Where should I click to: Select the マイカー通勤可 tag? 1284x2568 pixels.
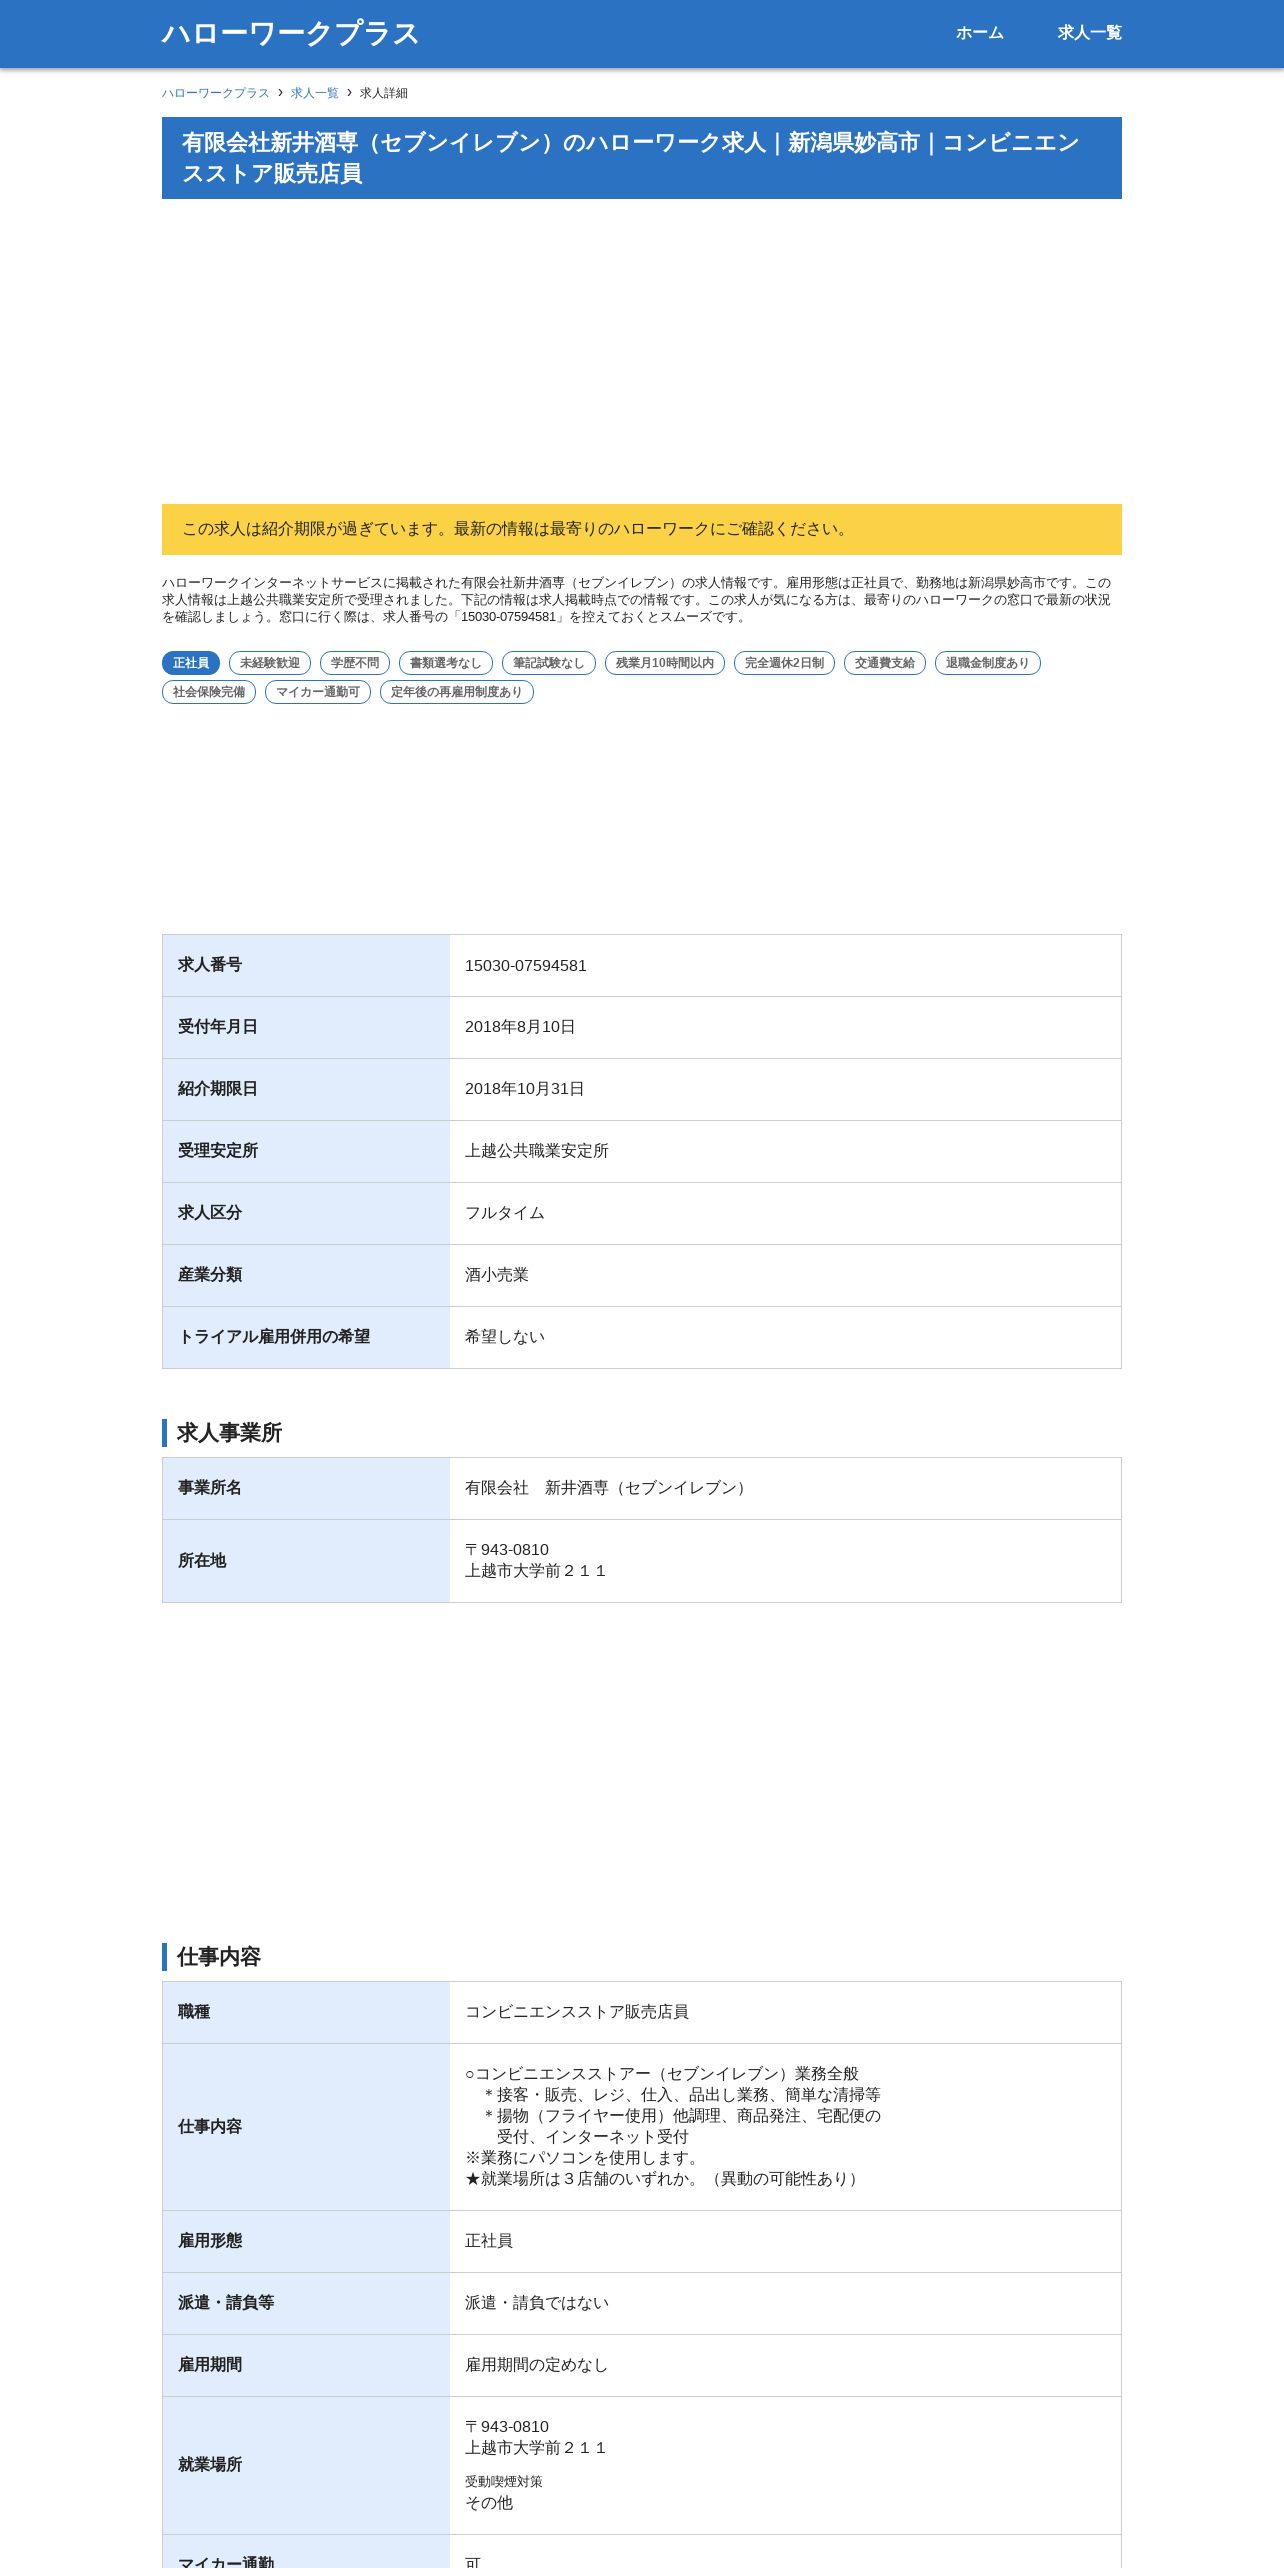click(x=318, y=692)
